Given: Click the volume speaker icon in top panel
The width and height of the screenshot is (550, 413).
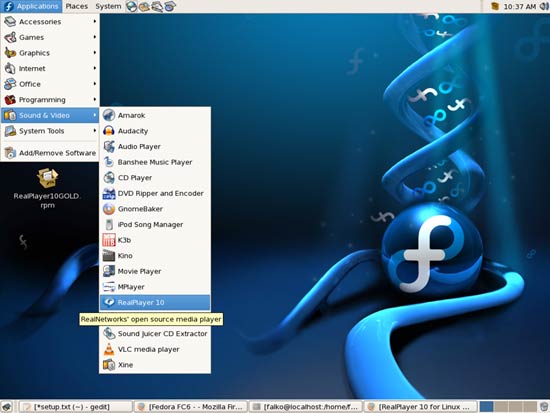Looking at the screenshot, I should click(544, 6).
